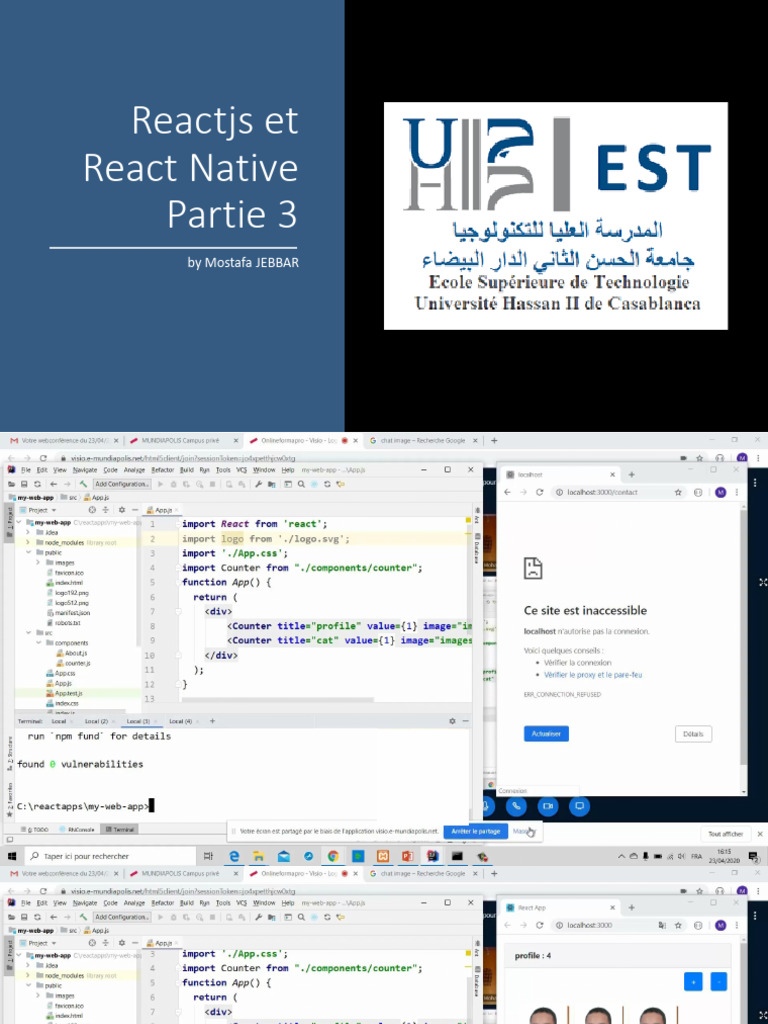The width and height of the screenshot is (768, 1024).
Task: Bookmark the localhost page with the star icon
Action: coord(677,492)
